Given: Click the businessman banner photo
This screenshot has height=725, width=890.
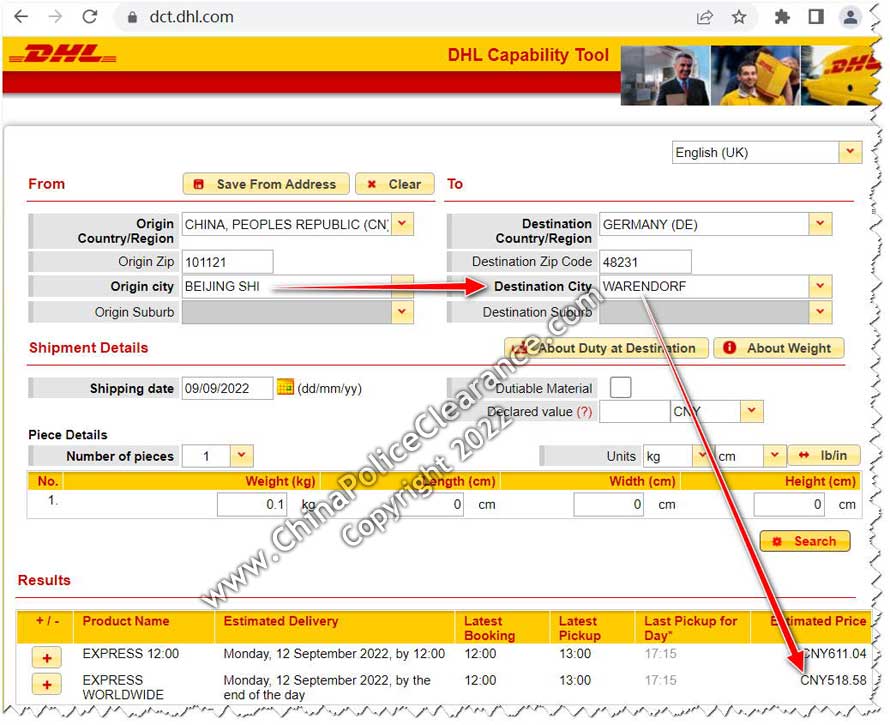Looking at the screenshot, I should pyautogui.click(x=665, y=76).
